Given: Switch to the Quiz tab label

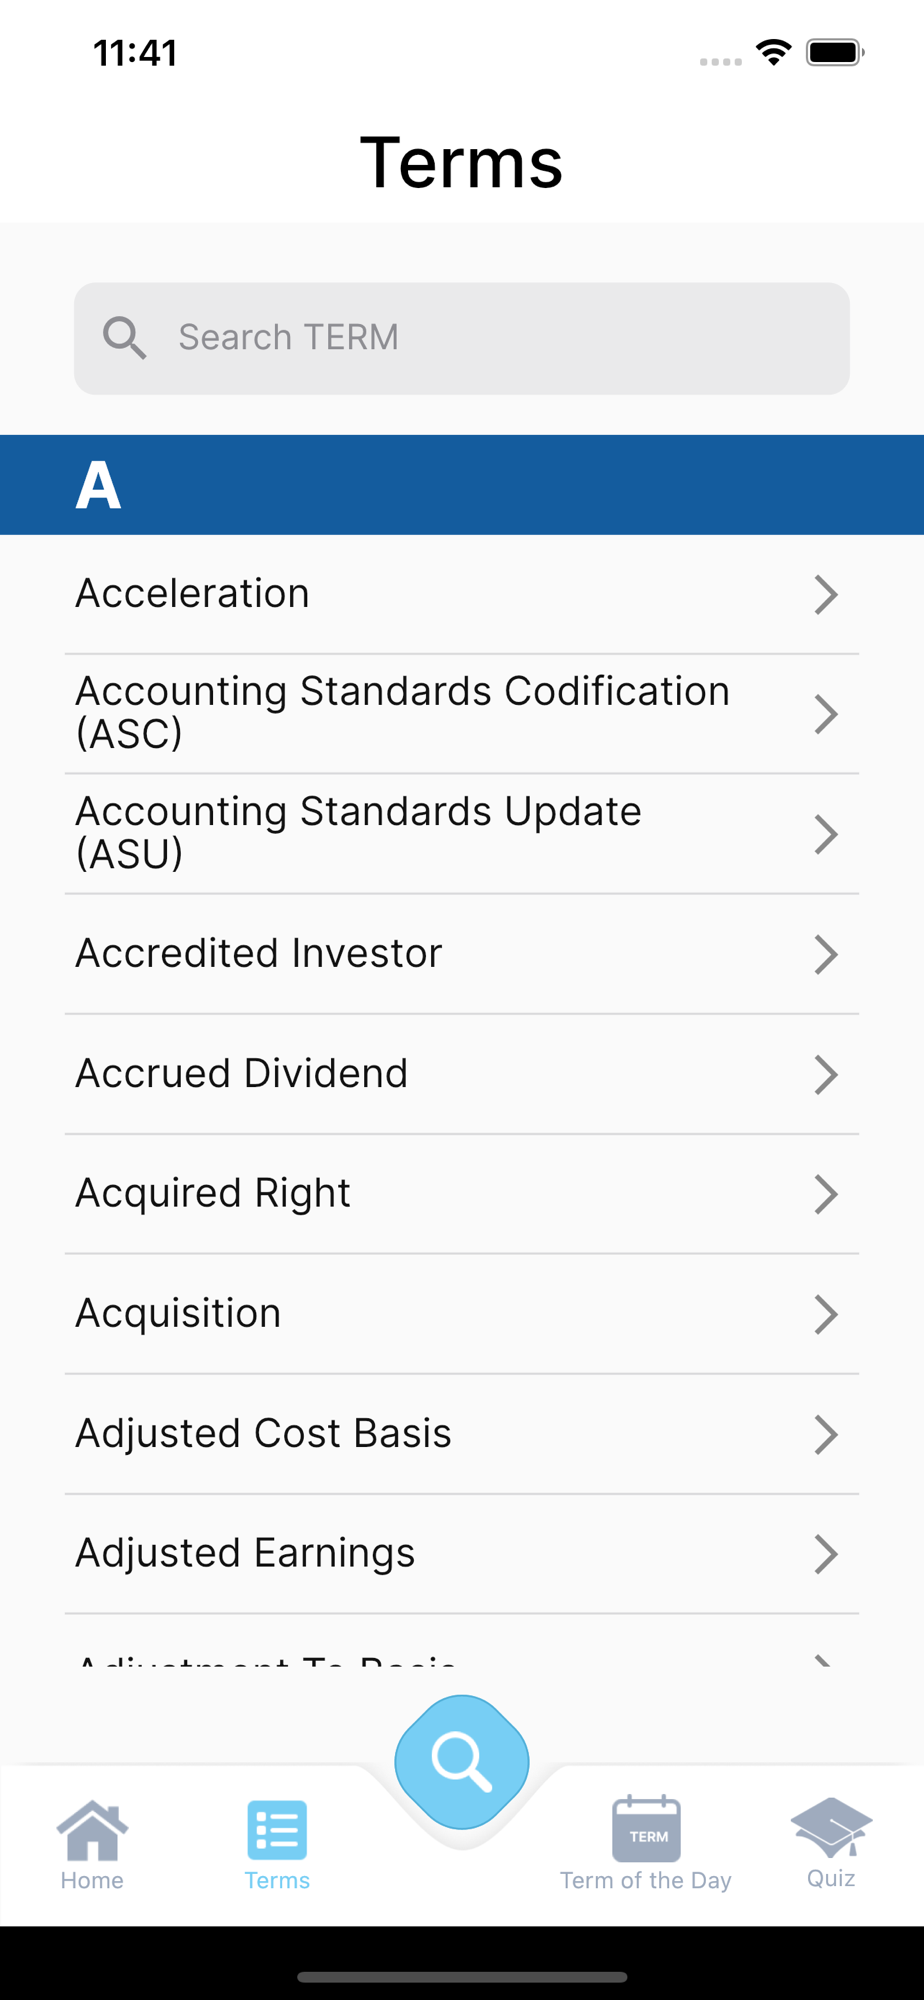Looking at the screenshot, I should 831,1878.
